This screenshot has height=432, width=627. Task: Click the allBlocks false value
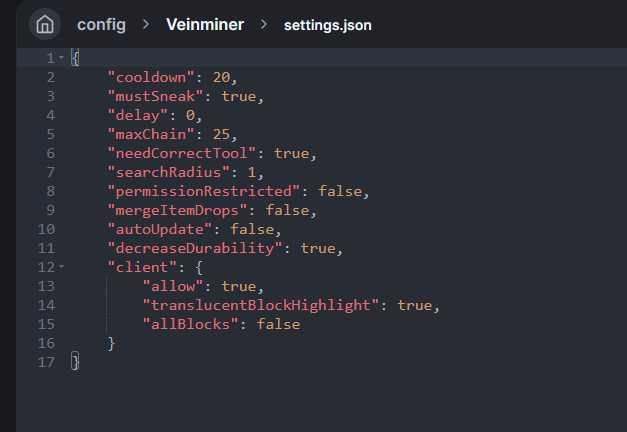[278, 324]
